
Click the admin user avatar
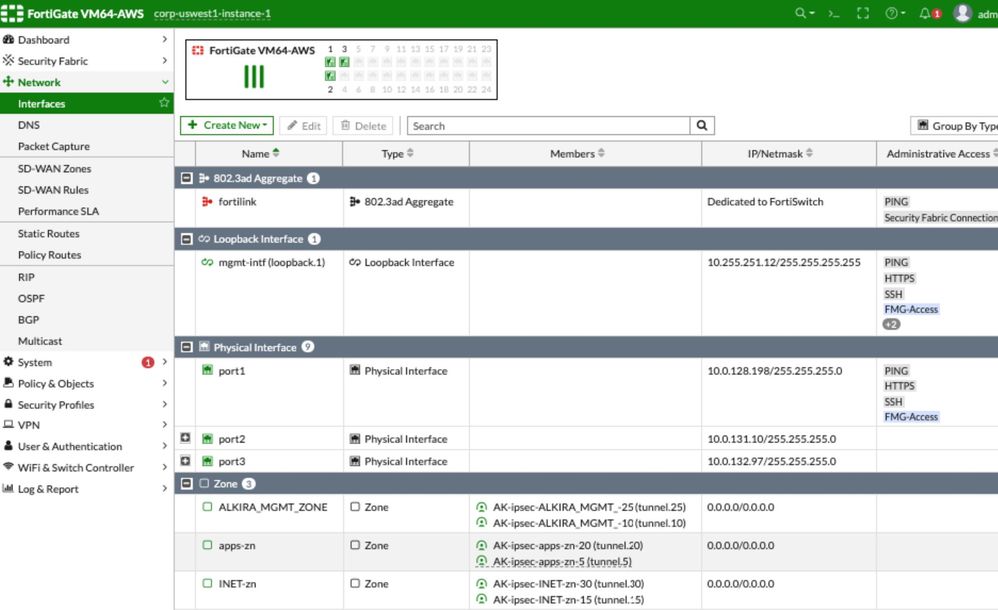point(962,14)
